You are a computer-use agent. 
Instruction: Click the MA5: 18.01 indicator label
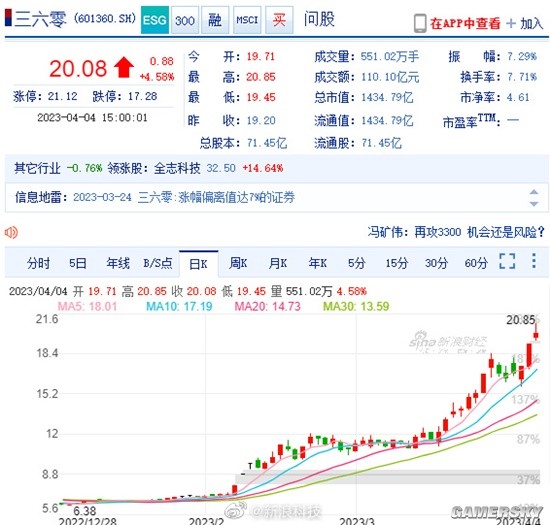pyautogui.click(x=87, y=307)
